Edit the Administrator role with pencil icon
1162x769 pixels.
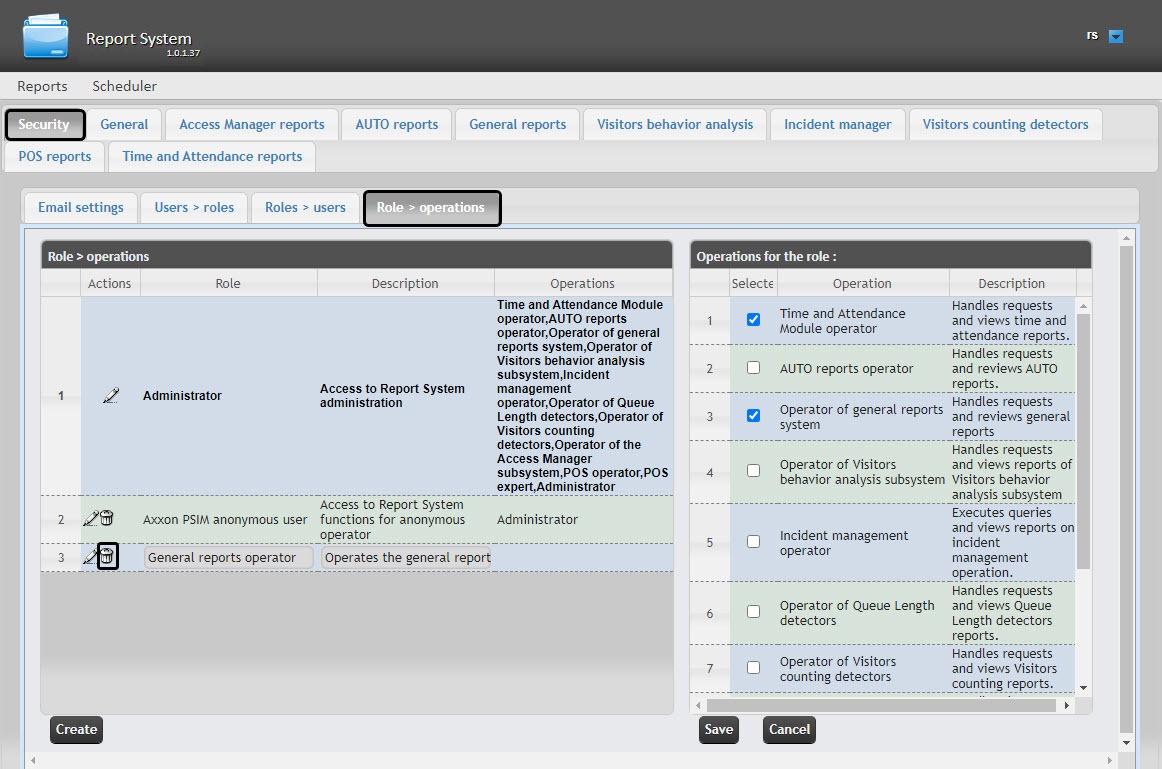[110, 396]
